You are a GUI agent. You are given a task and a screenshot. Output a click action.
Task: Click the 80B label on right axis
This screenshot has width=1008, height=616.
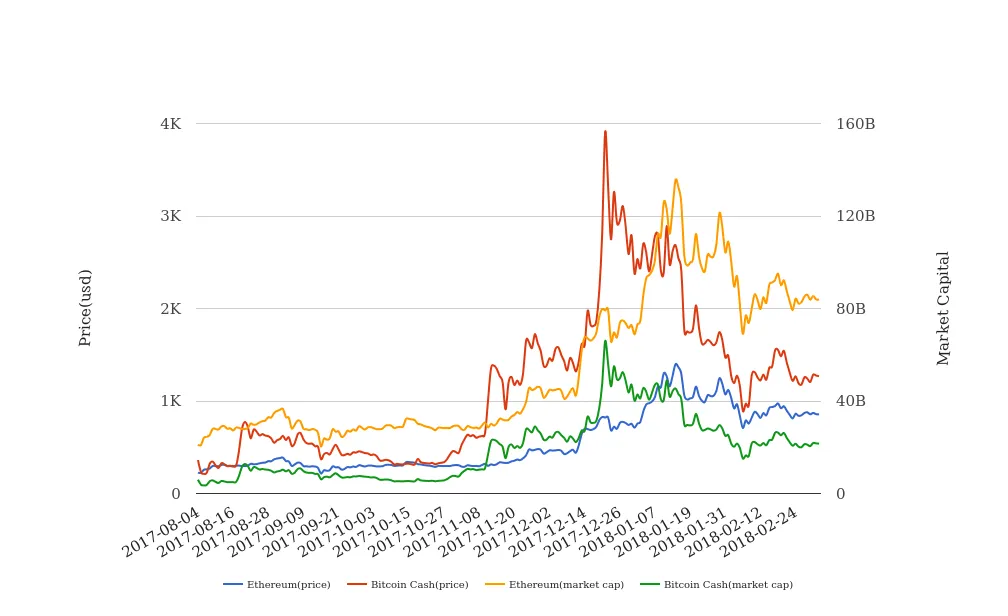pyautogui.click(x=851, y=309)
